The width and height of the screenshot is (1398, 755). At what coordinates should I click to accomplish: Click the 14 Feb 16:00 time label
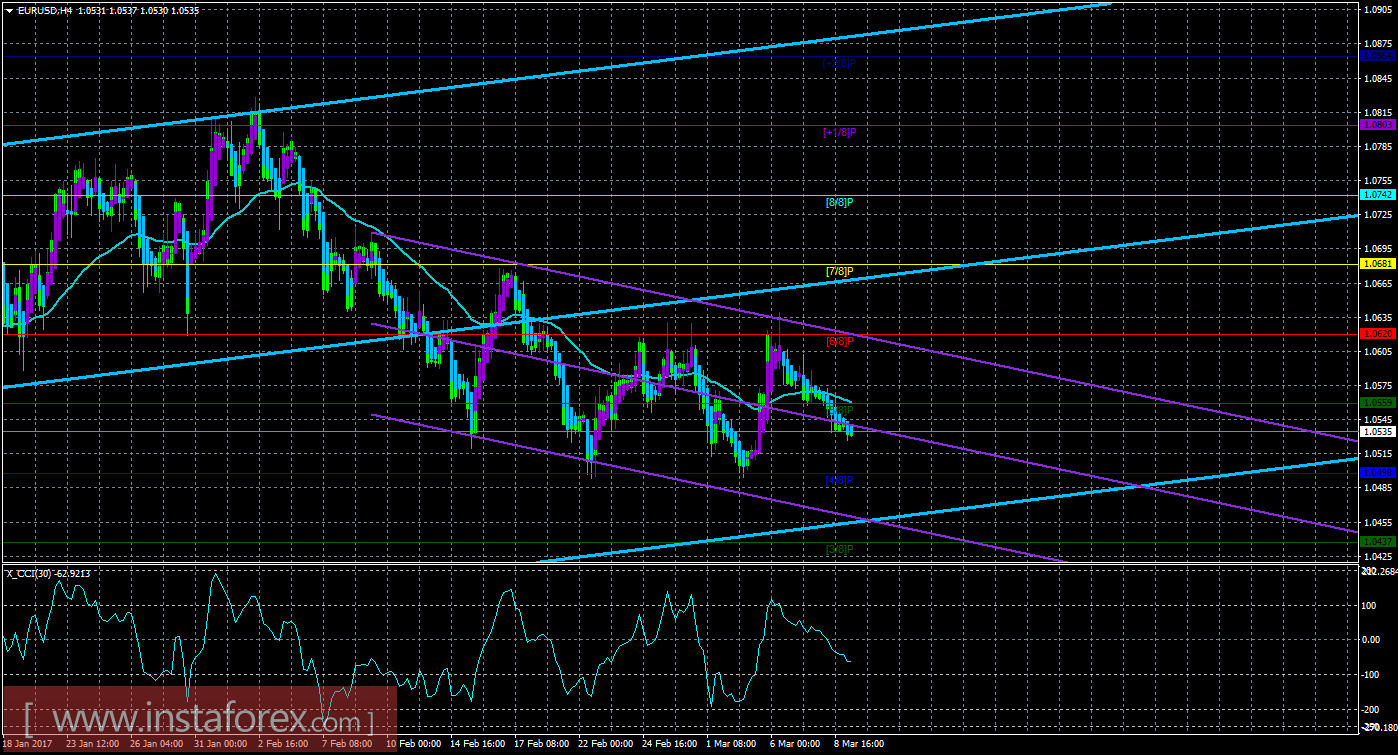477,744
